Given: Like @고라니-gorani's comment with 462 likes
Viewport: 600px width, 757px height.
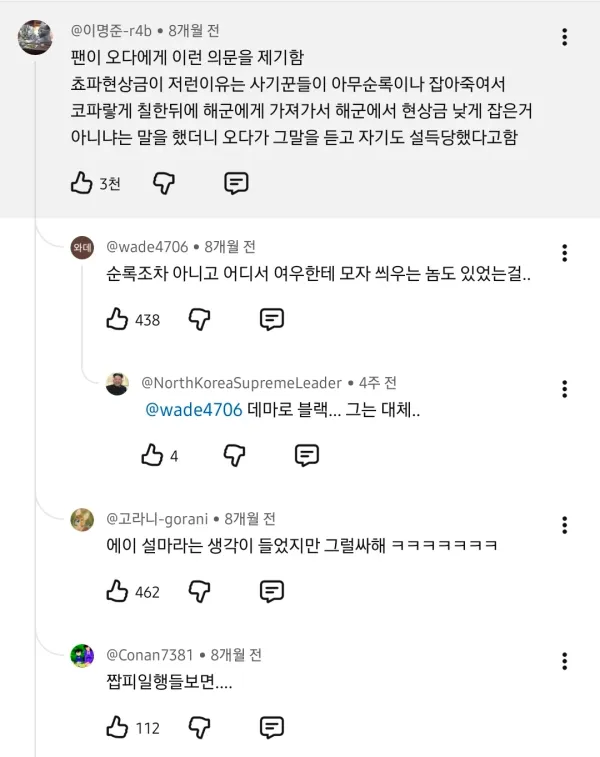Looking at the screenshot, I should [117, 591].
